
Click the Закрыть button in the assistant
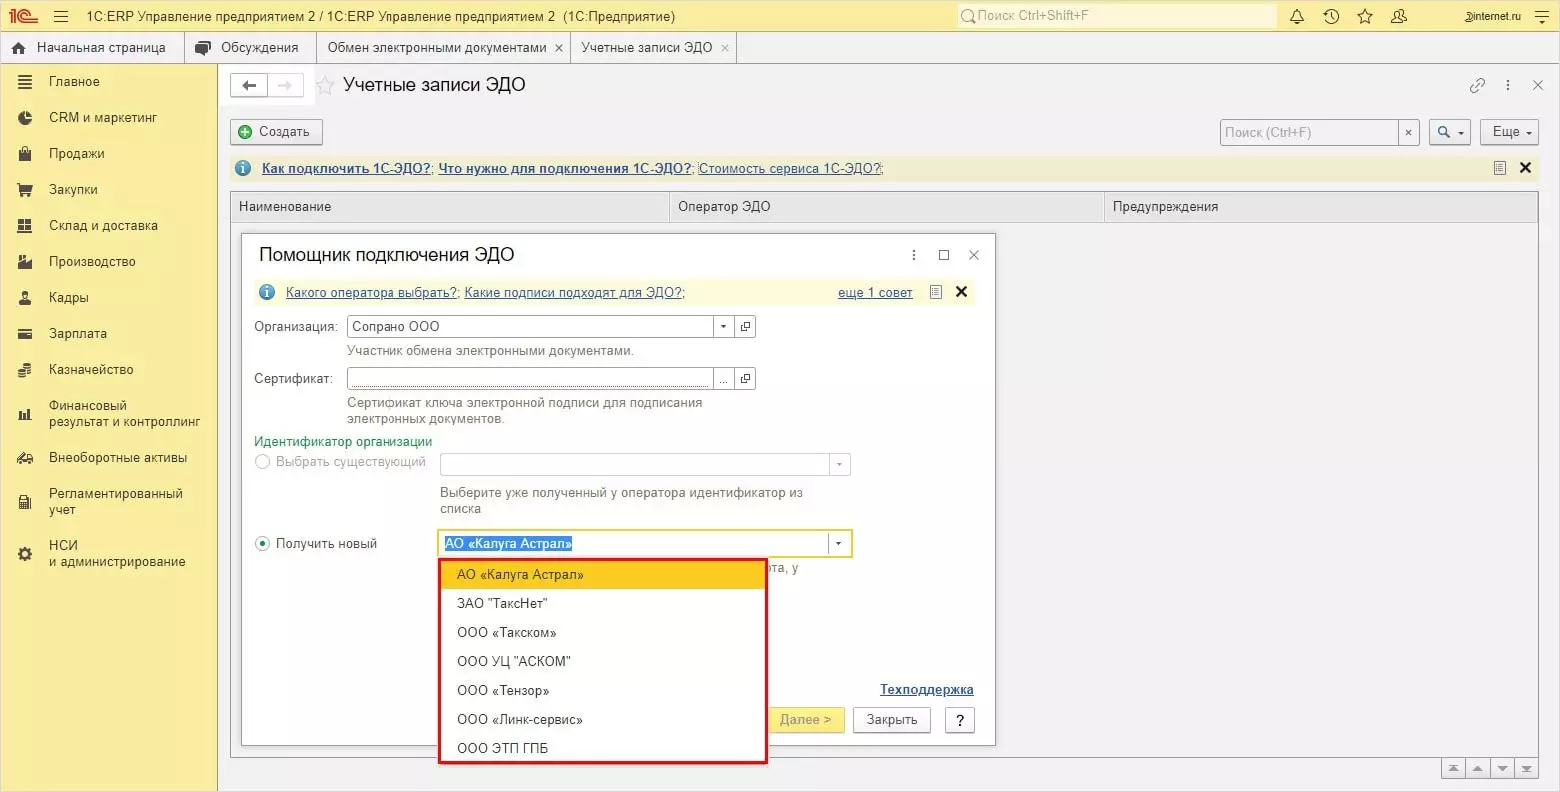click(x=892, y=720)
